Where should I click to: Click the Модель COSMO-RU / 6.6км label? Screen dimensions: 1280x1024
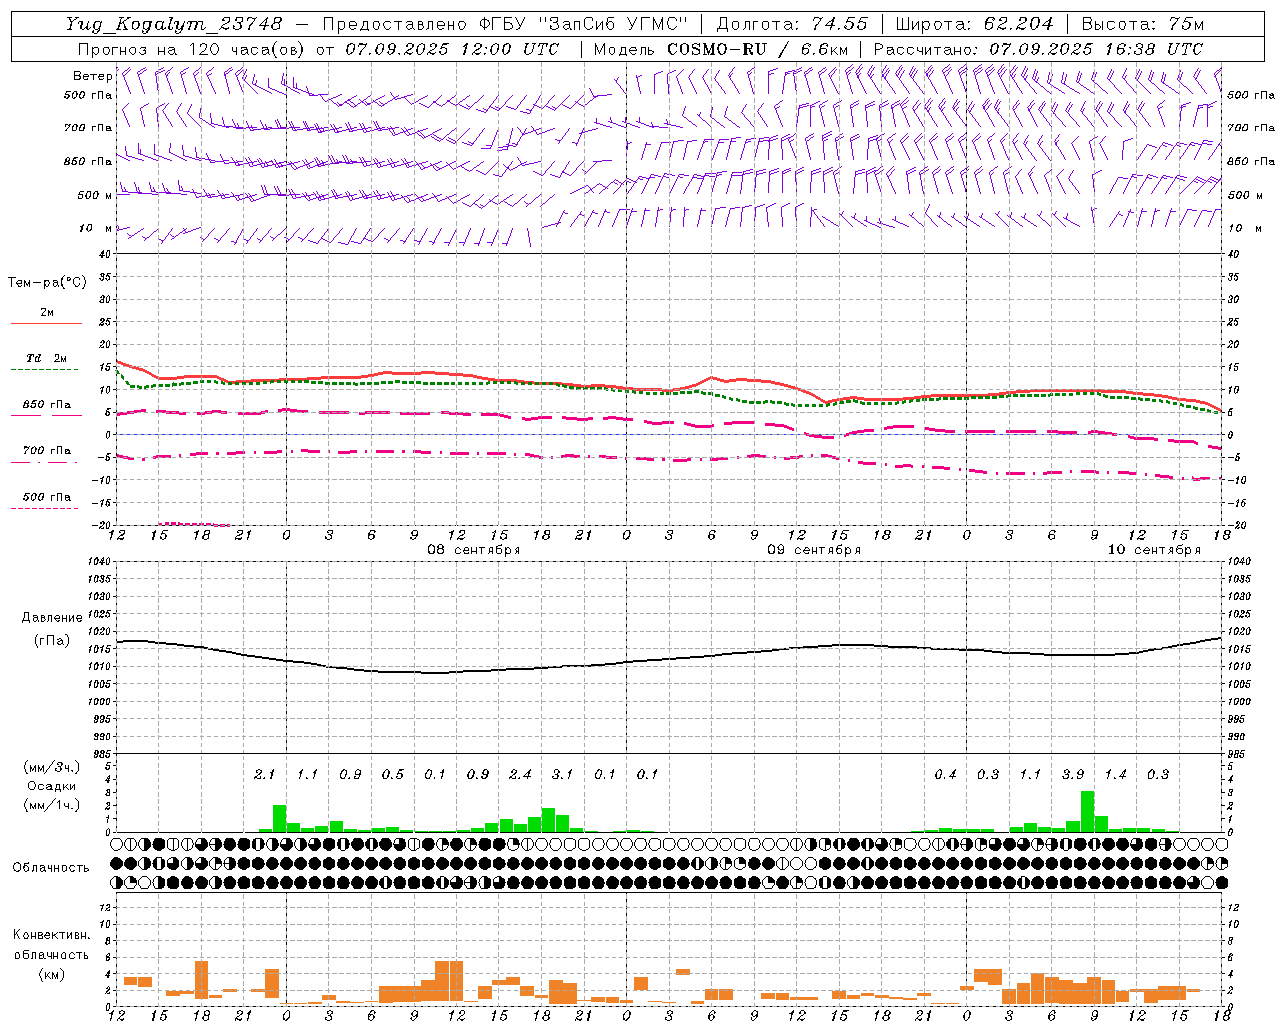pos(721,49)
